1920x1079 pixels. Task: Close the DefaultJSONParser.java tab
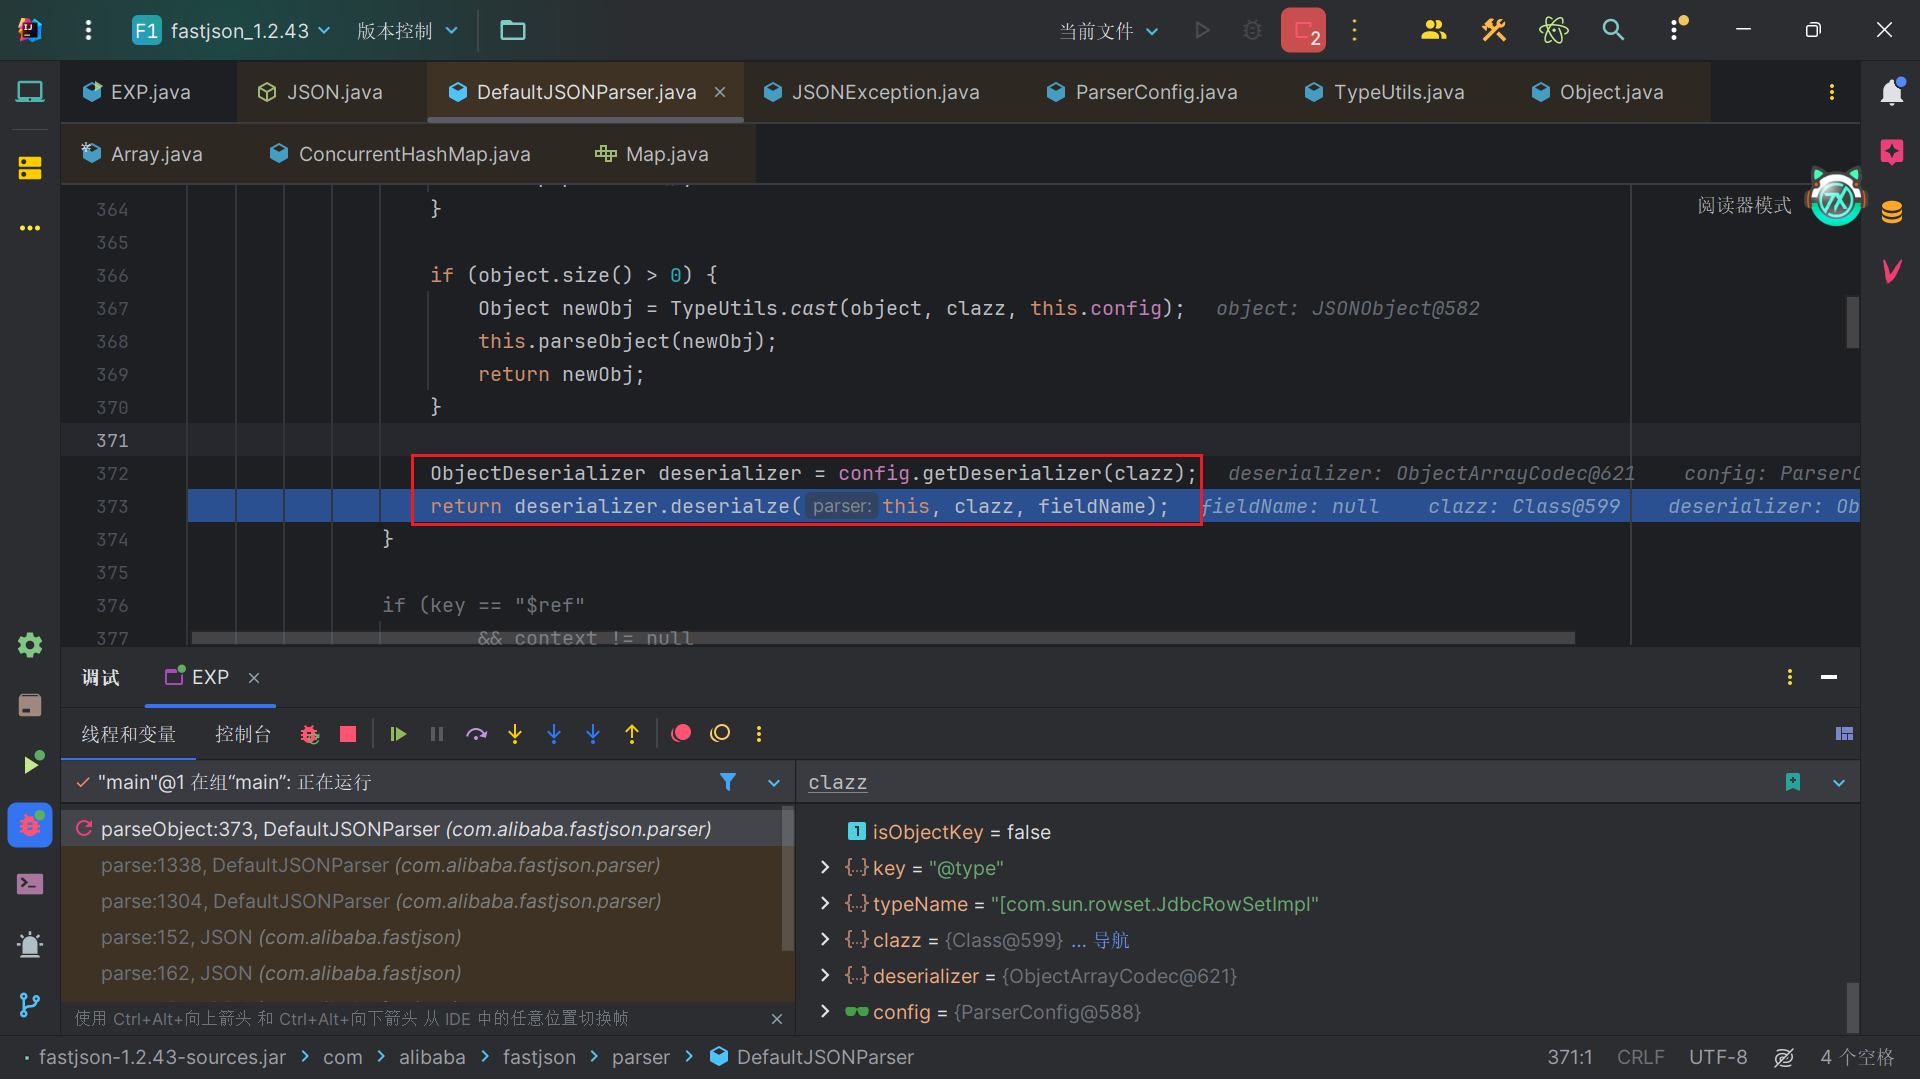[720, 92]
